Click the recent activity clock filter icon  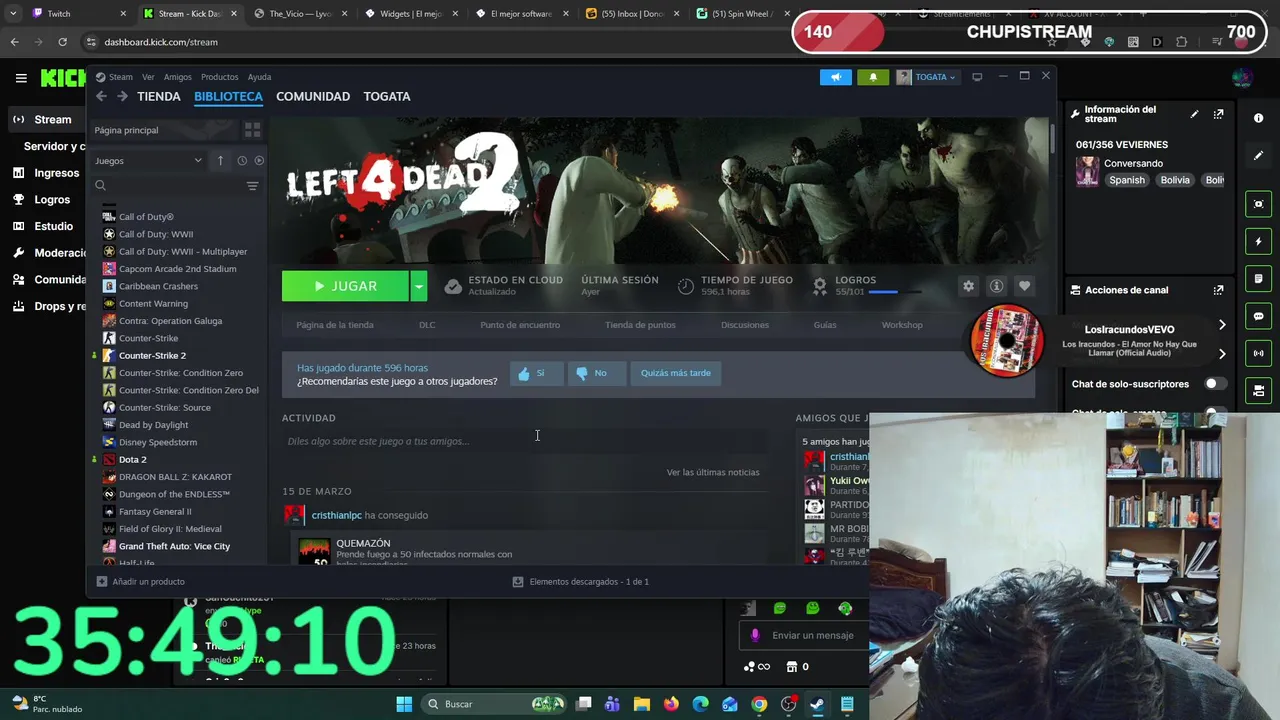click(x=242, y=161)
